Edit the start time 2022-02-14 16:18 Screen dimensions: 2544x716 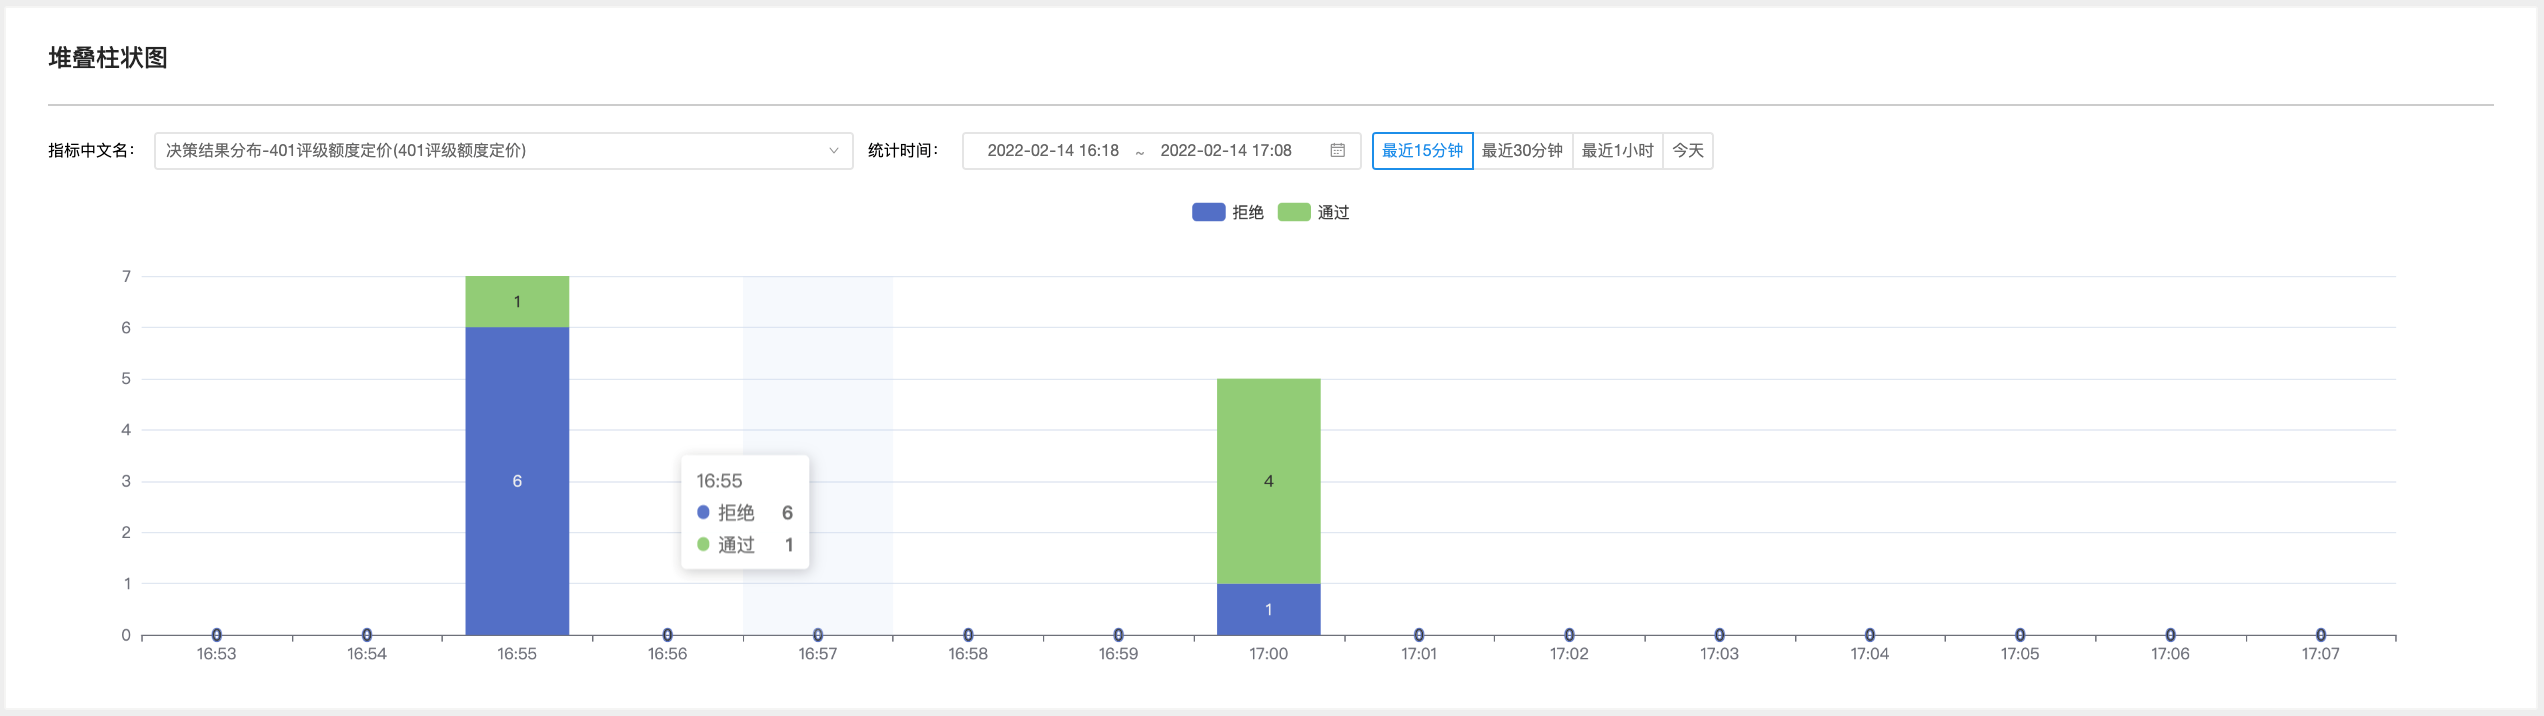click(1053, 151)
